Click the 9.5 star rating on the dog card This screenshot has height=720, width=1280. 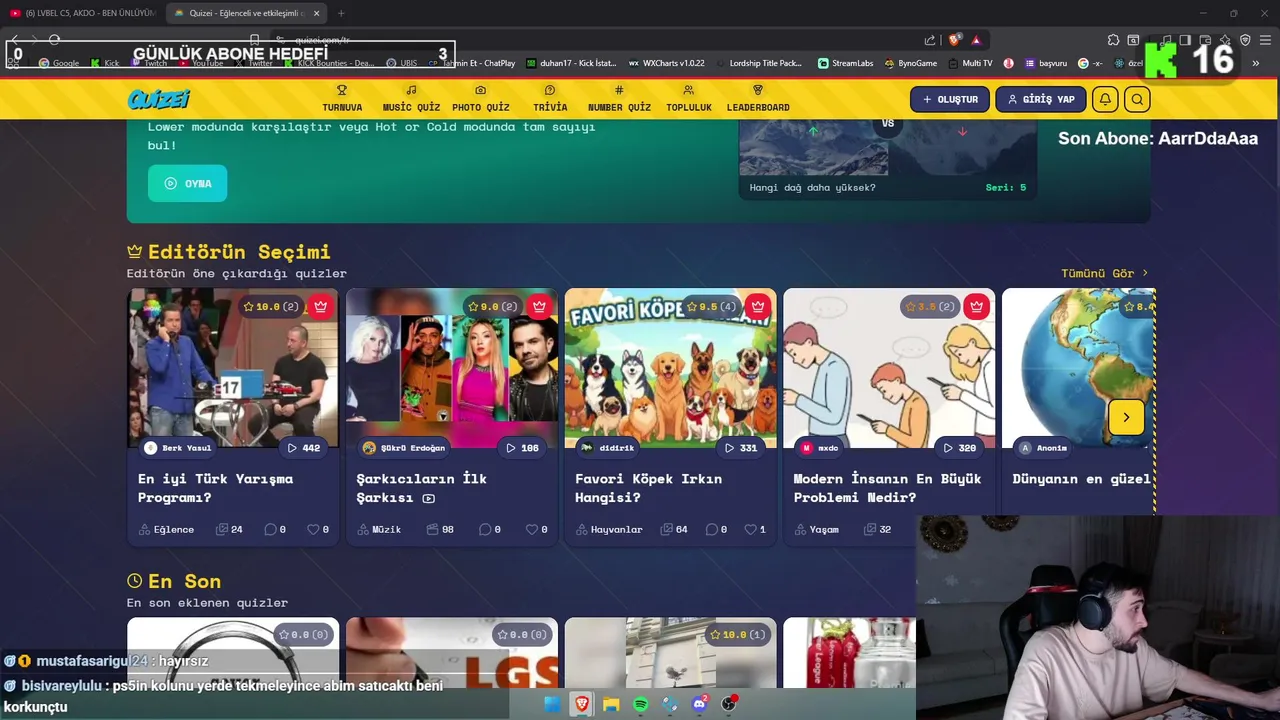(x=711, y=306)
